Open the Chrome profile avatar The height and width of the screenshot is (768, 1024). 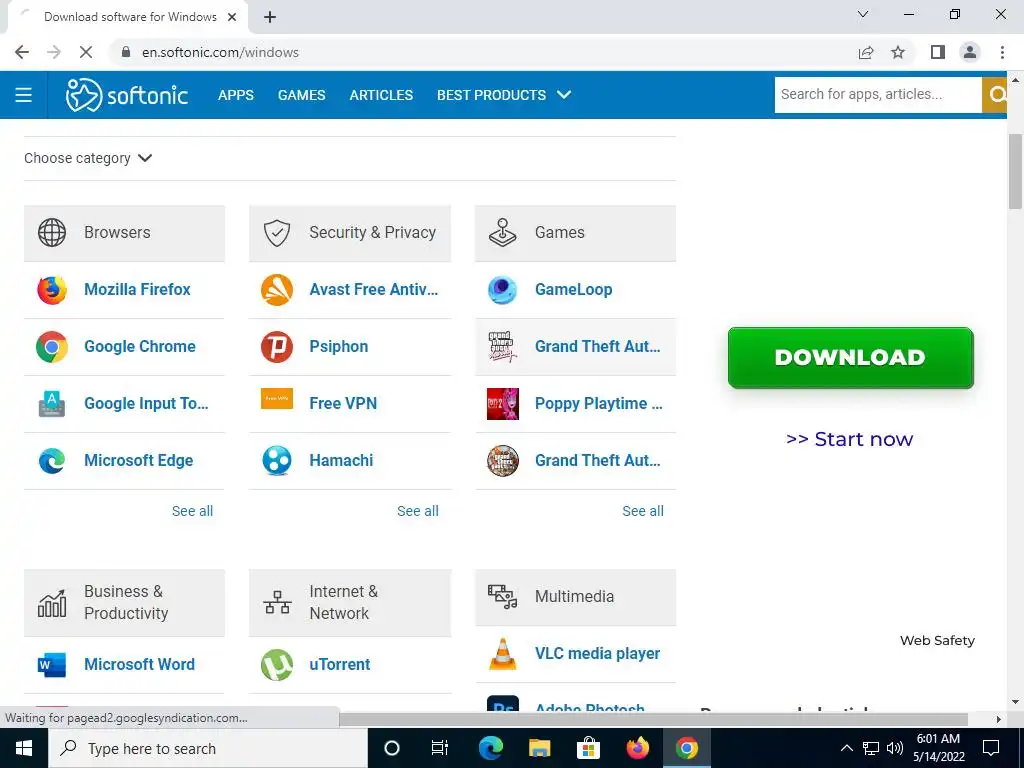point(970,52)
